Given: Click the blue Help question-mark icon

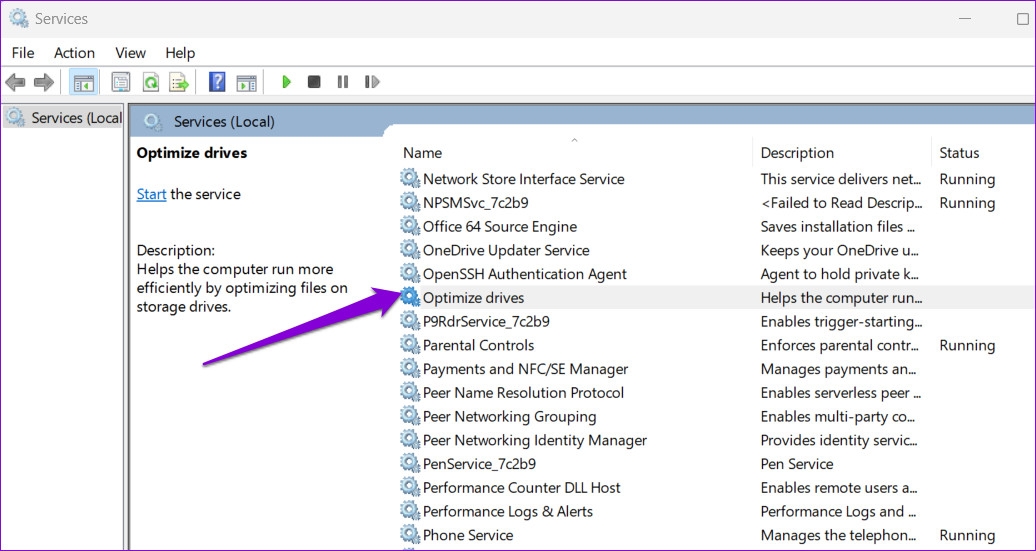Looking at the screenshot, I should [217, 82].
